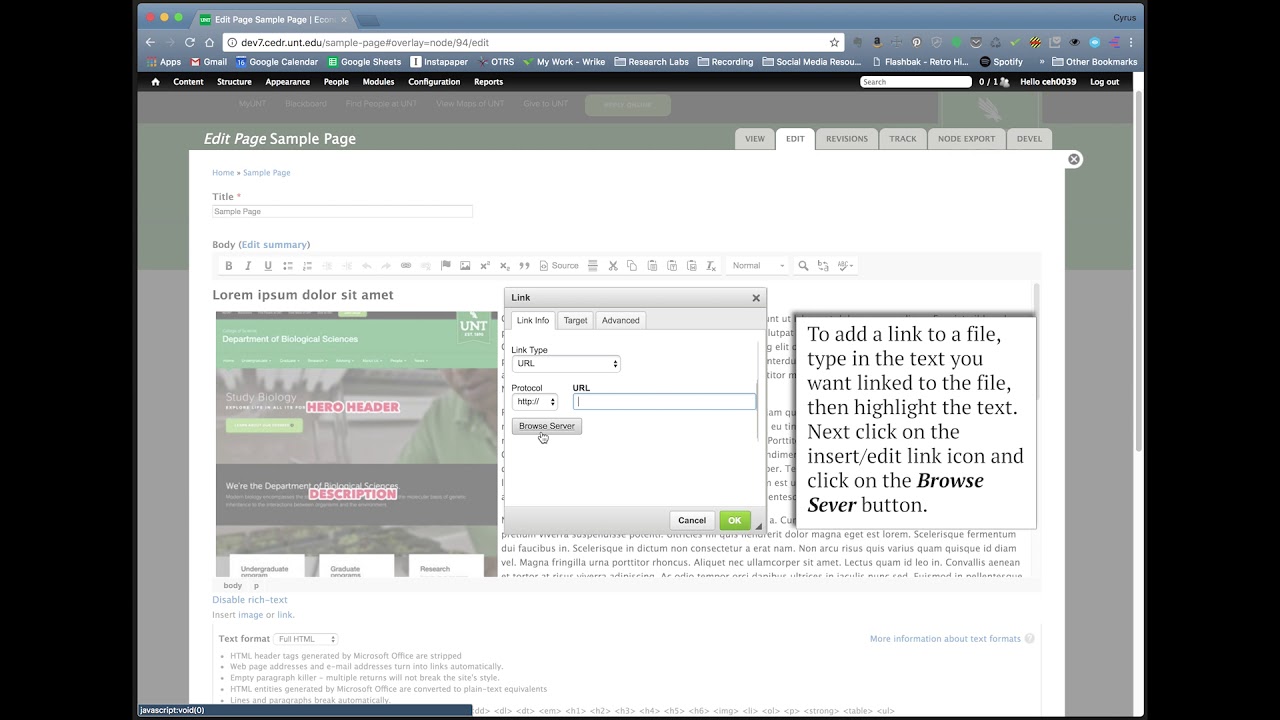The width and height of the screenshot is (1280, 720).
Task: Open the REVISIONS page tab
Action: coord(847,139)
